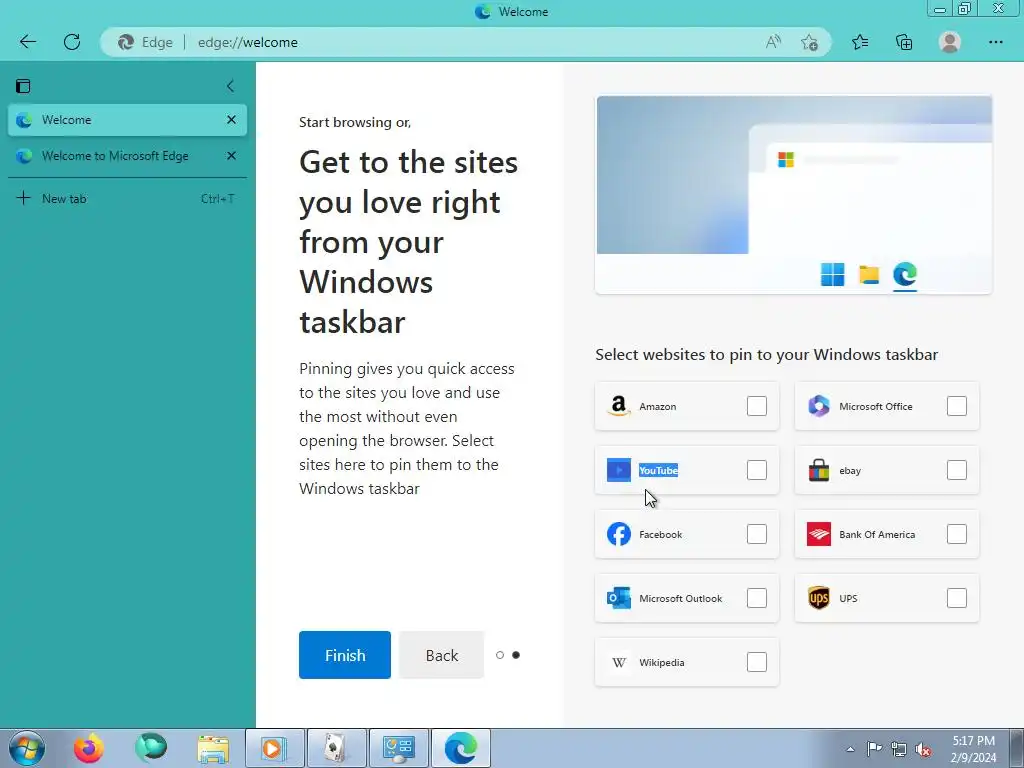Image resolution: width=1024 pixels, height=768 pixels.
Task: Open the Solitaire cards taskbar icon
Action: pos(336,748)
